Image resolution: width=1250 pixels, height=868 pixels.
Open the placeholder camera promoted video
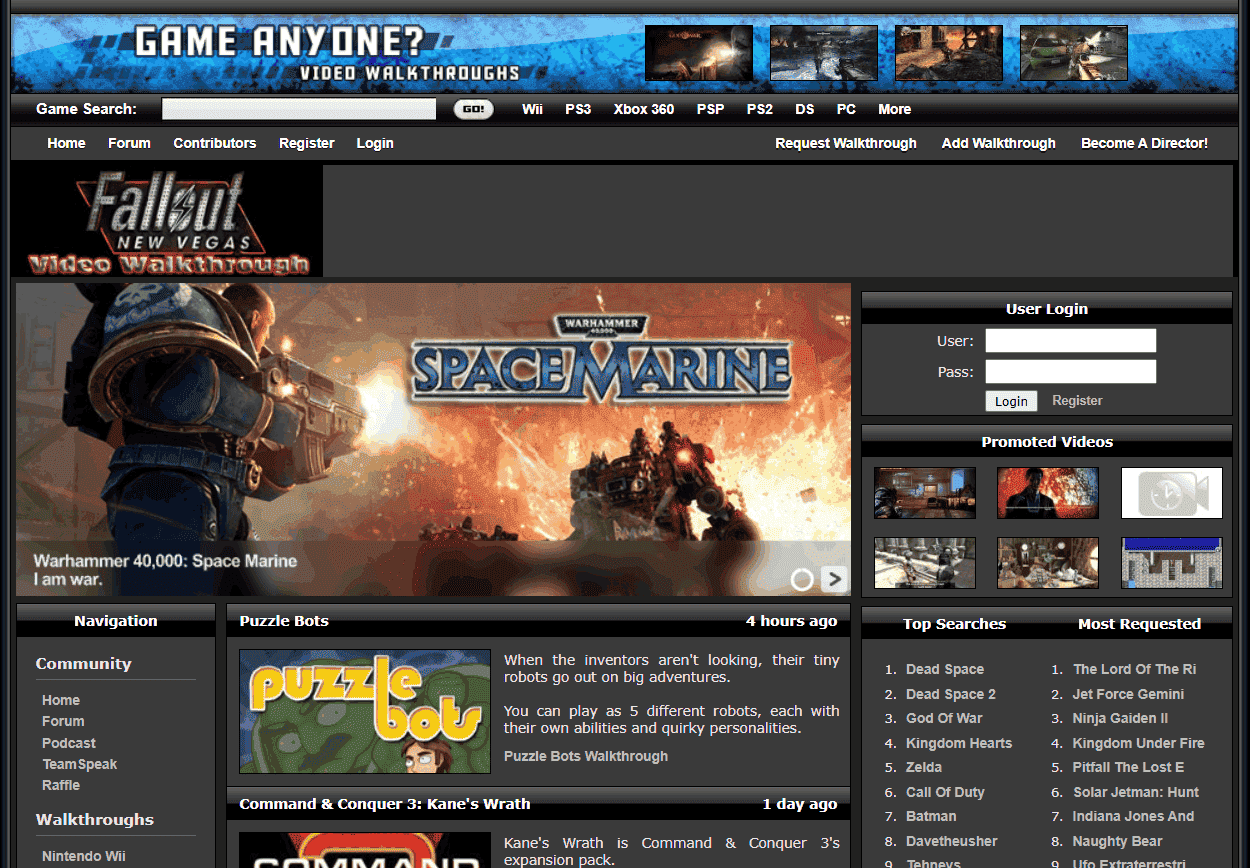point(1171,493)
